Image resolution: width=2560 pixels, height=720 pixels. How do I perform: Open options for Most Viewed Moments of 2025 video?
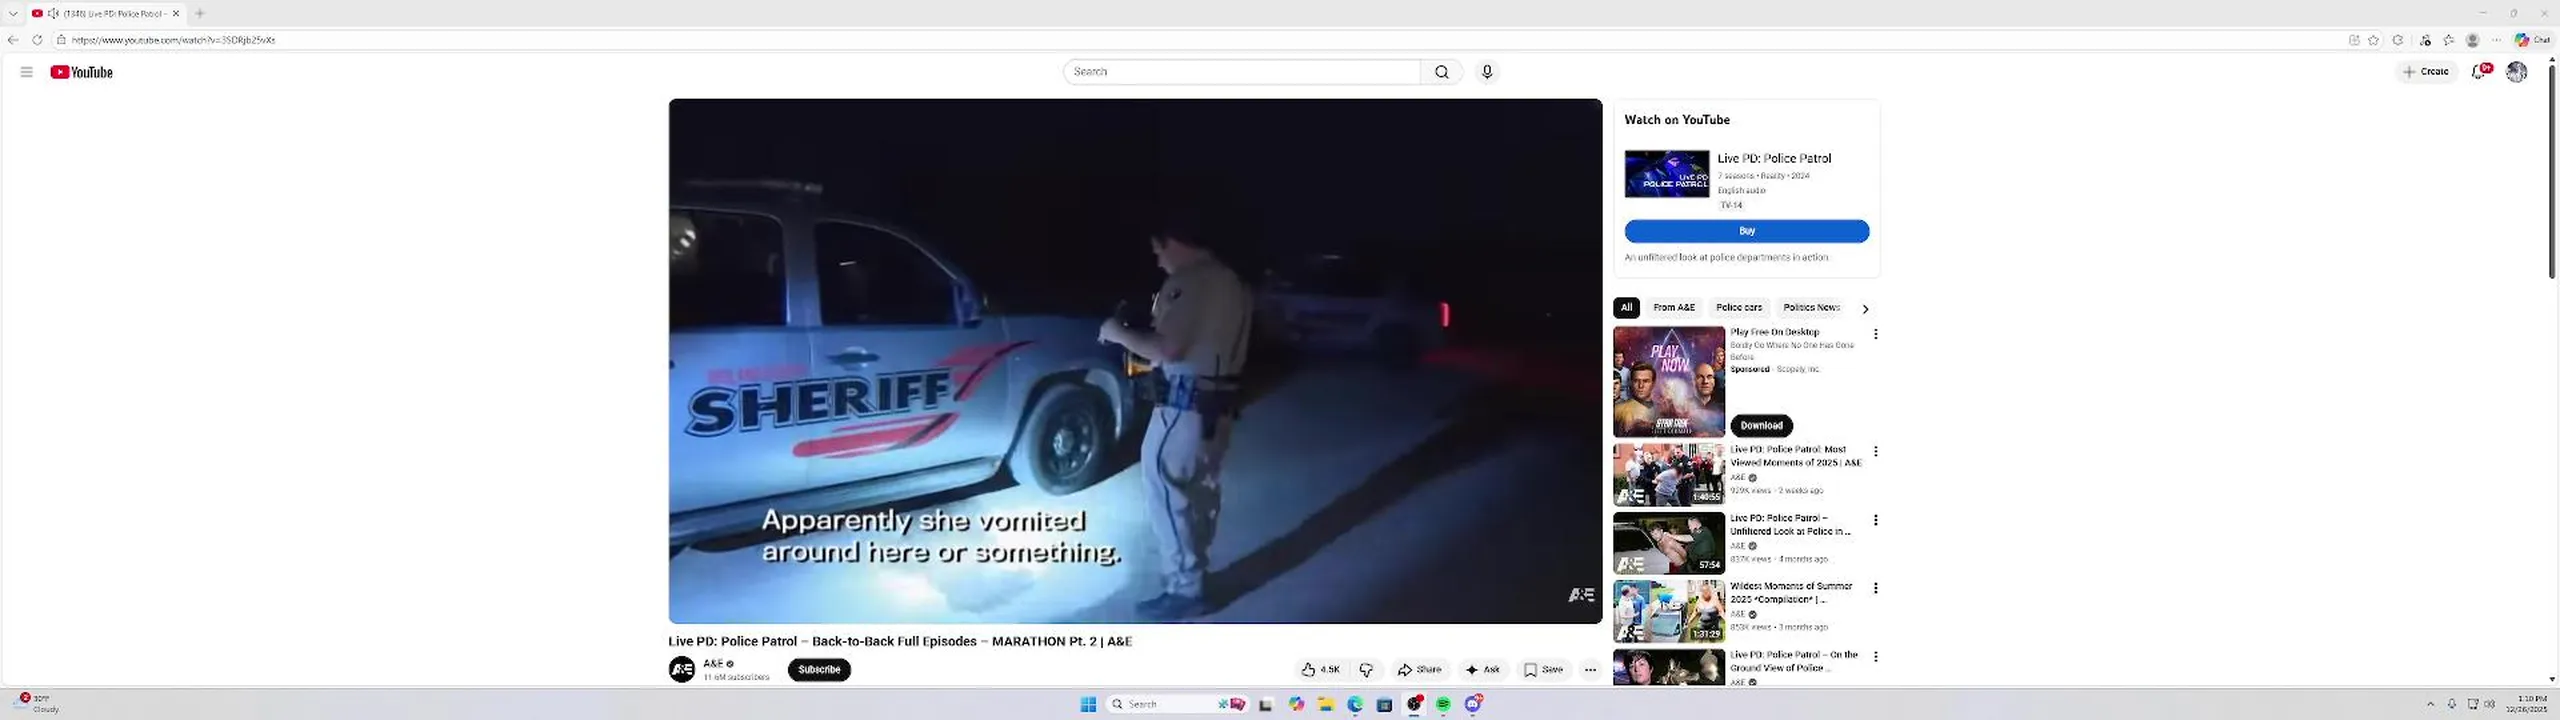(x=1875, y=452)
